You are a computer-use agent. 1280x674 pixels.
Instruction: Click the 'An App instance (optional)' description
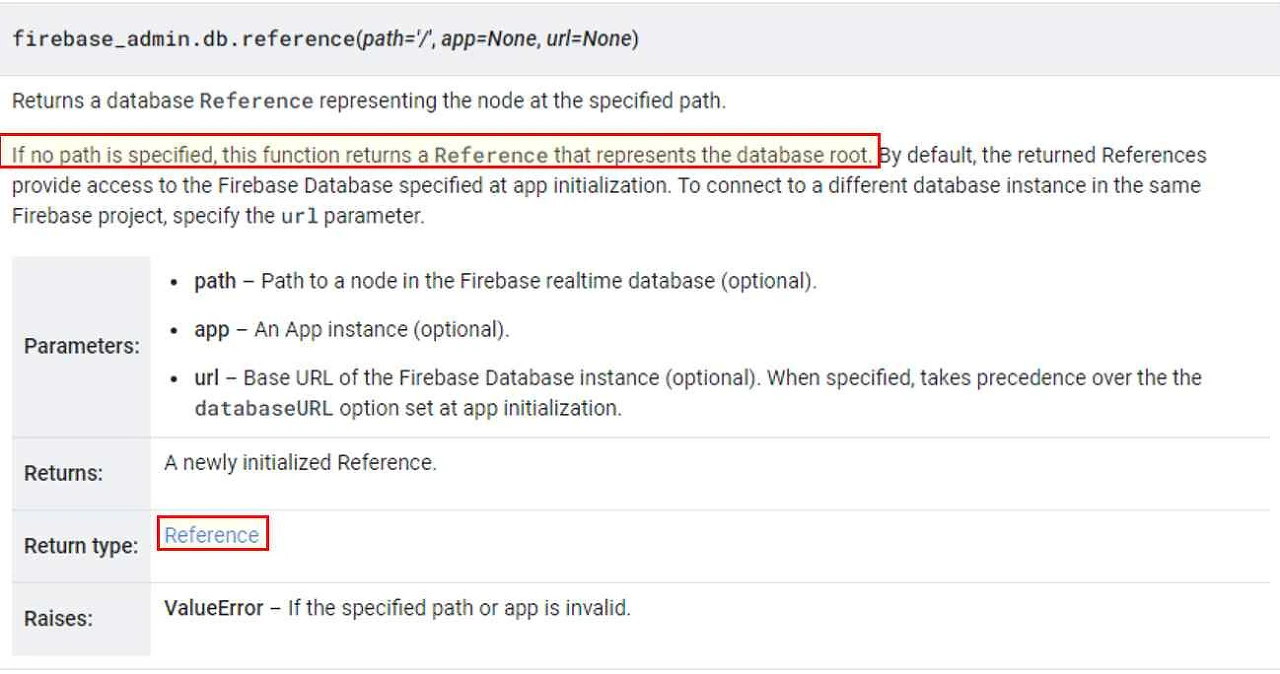pos(382,330)
